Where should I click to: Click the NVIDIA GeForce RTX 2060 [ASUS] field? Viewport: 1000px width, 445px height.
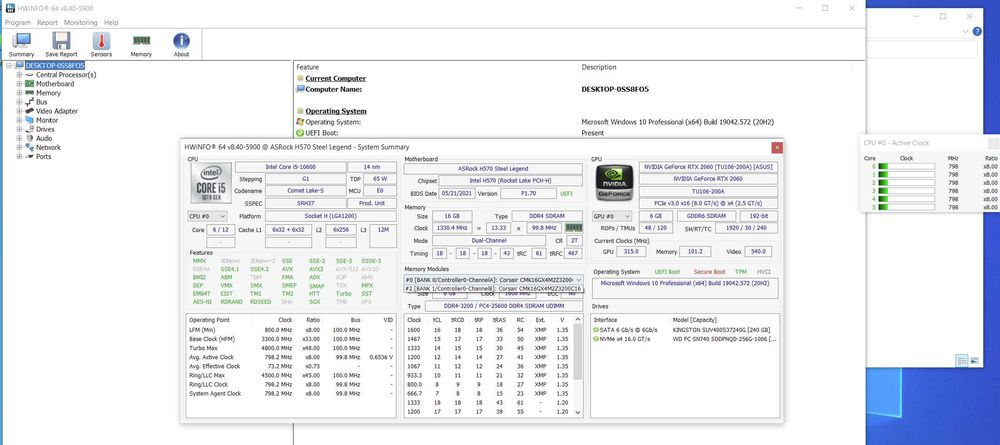[x=708, y=167]
